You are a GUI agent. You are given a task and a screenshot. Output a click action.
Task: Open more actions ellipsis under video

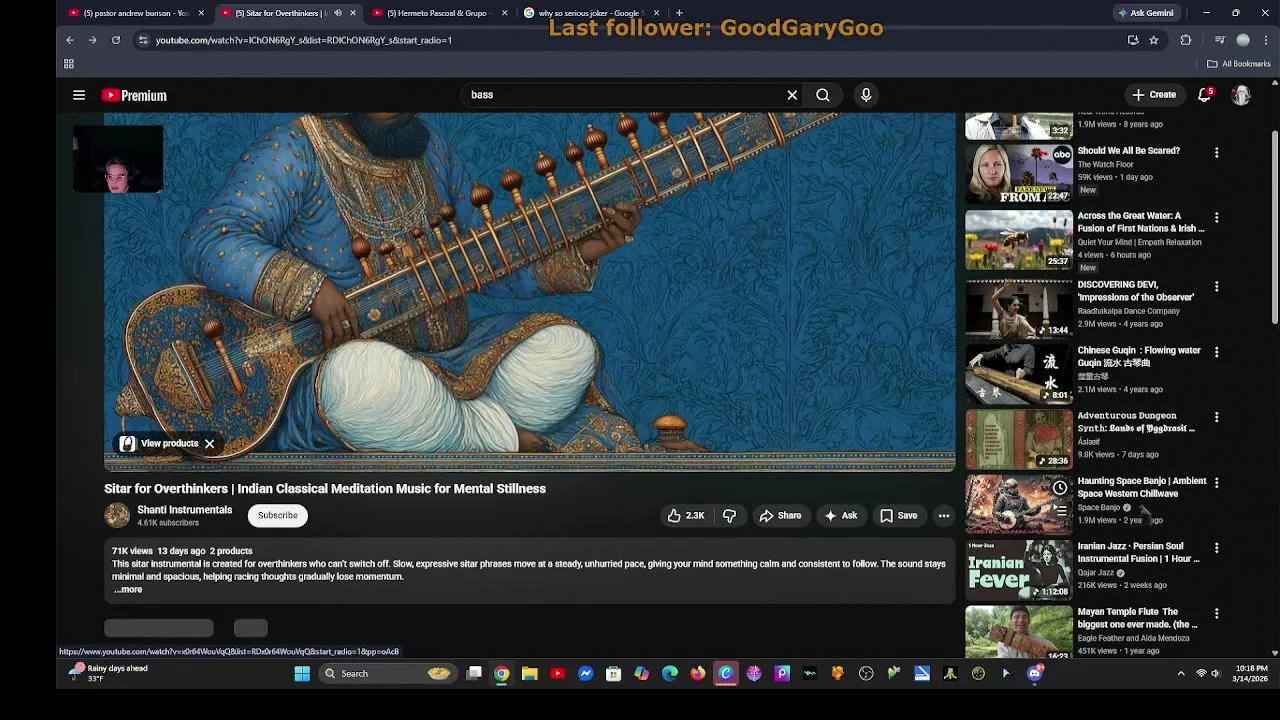[943, 516]
